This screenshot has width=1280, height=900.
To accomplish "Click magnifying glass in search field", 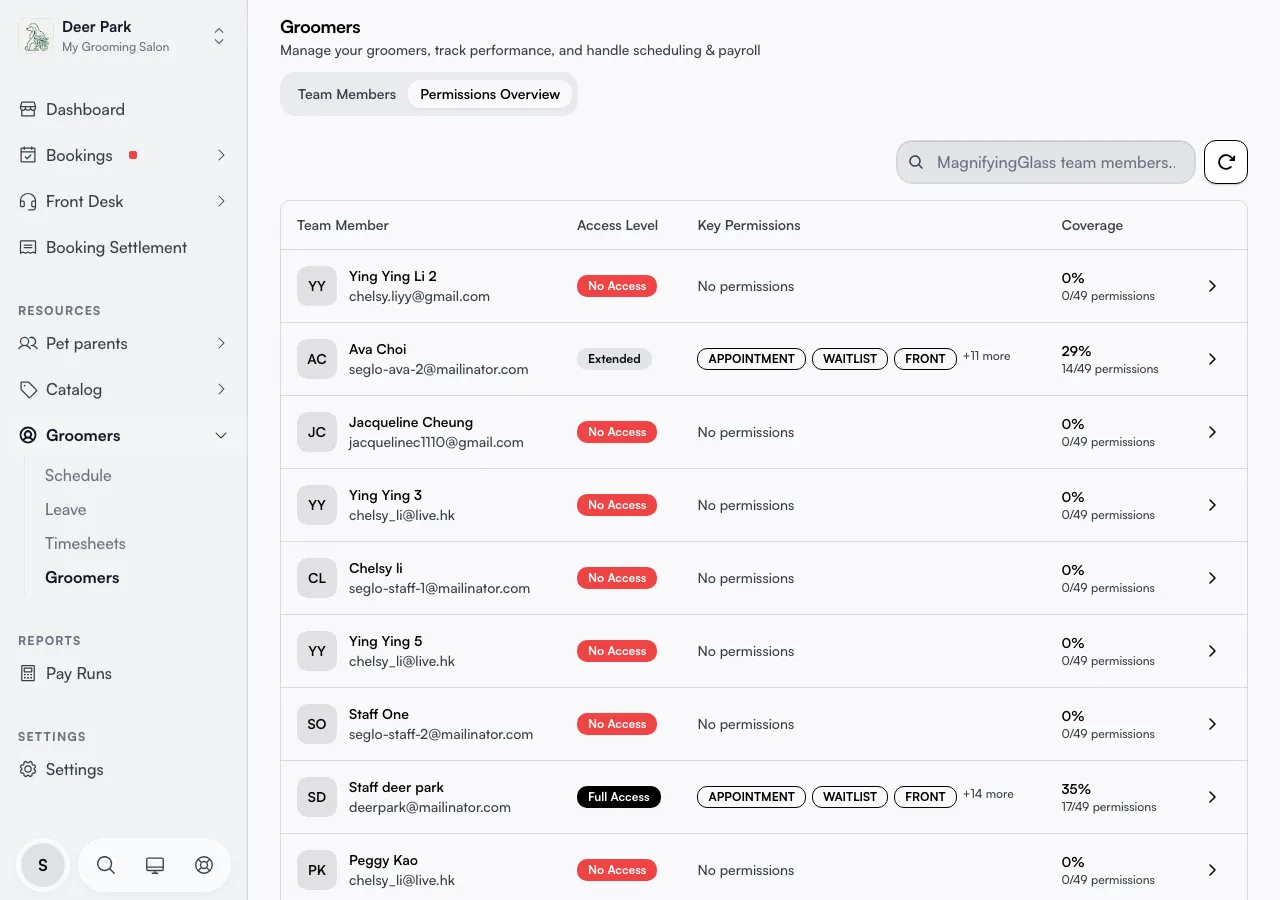I will pyautogui.click(x=915, y=162).
